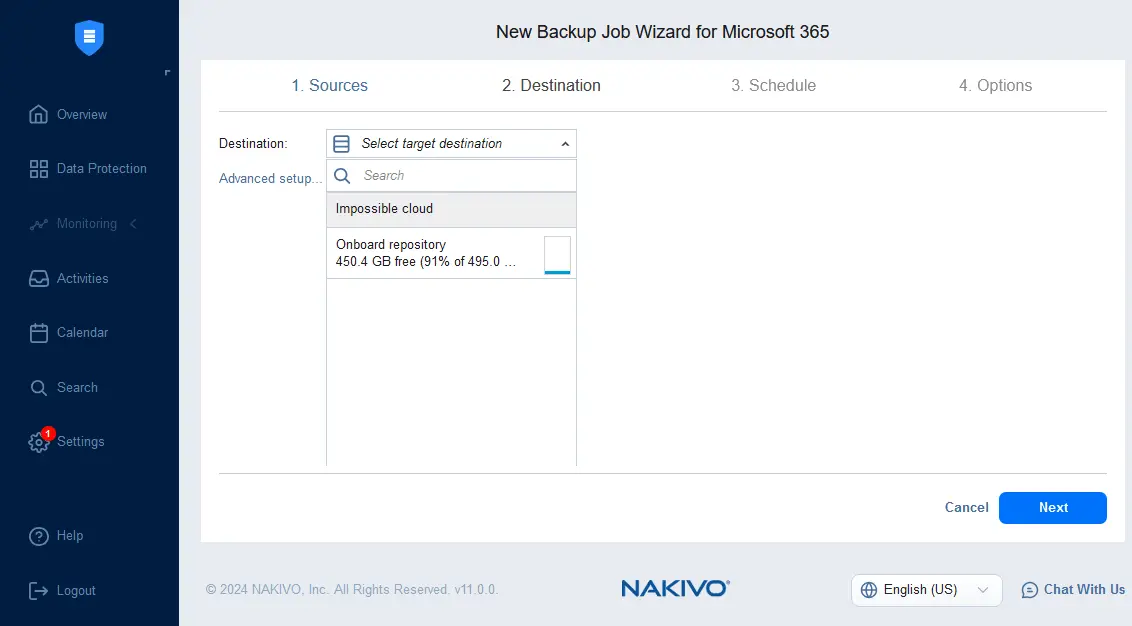Click the repository icon in Destination field
This screenshot has height=626, width=1132.
[341, 144]
